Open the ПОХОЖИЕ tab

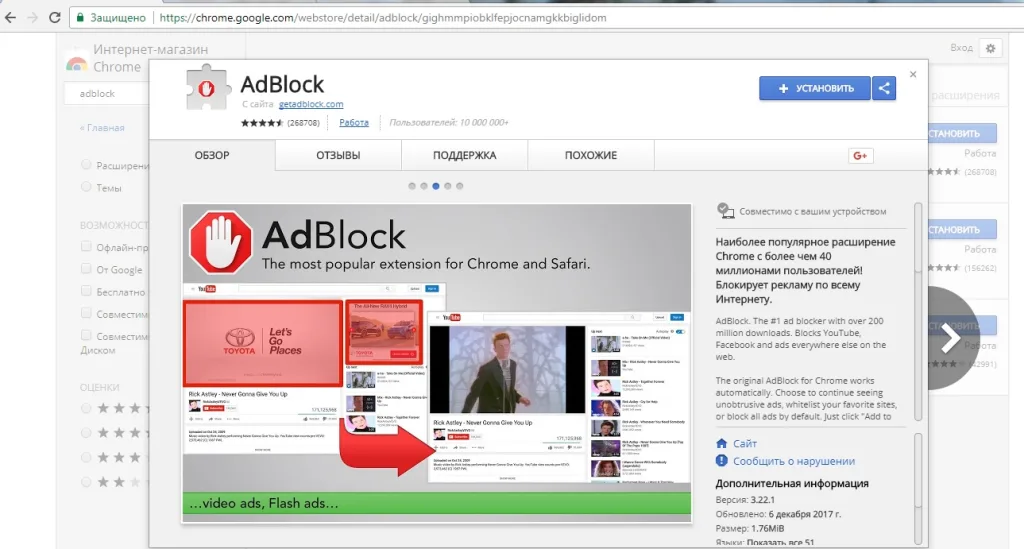pos(591,155)
